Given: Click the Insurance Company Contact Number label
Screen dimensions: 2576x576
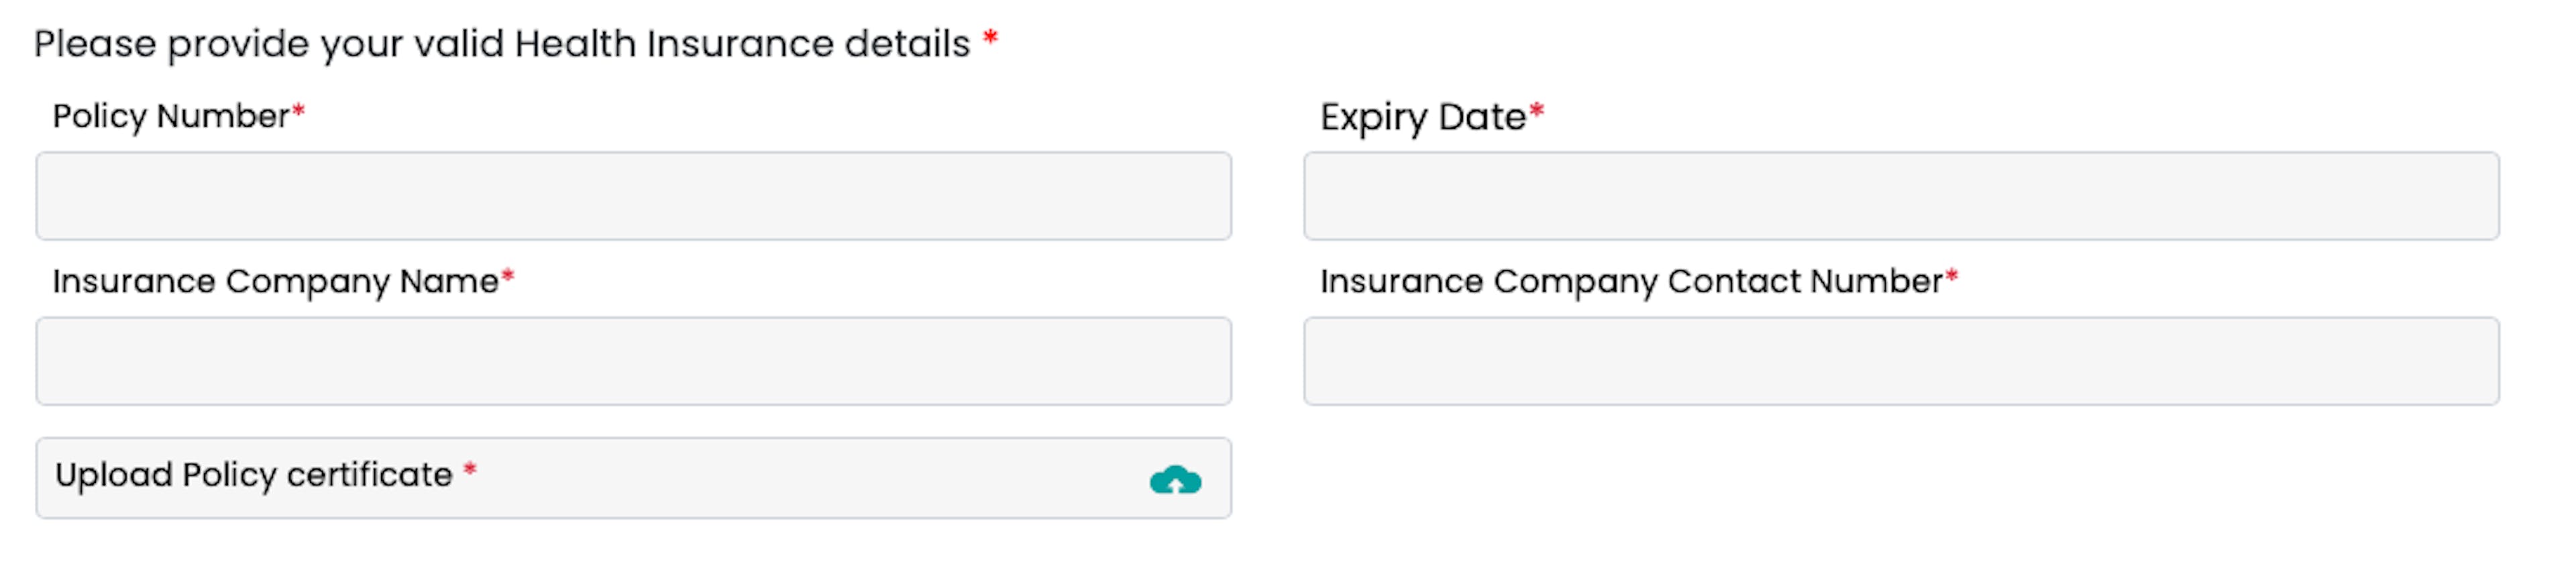Looking at the screenshot, I should click(x=1632, y=282).
